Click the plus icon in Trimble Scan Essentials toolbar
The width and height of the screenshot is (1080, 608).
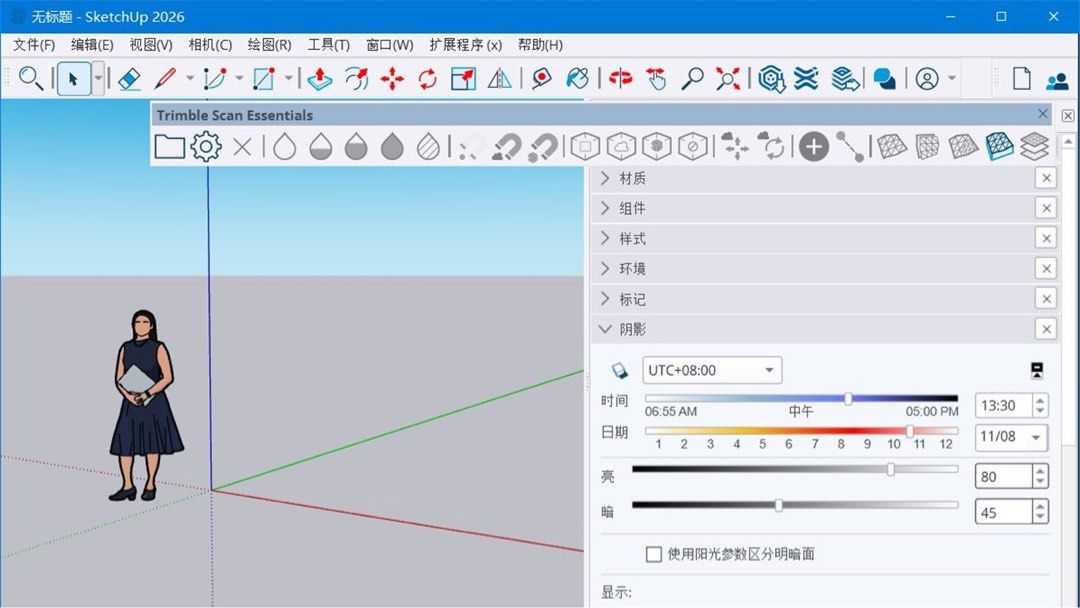click(813, 146)
